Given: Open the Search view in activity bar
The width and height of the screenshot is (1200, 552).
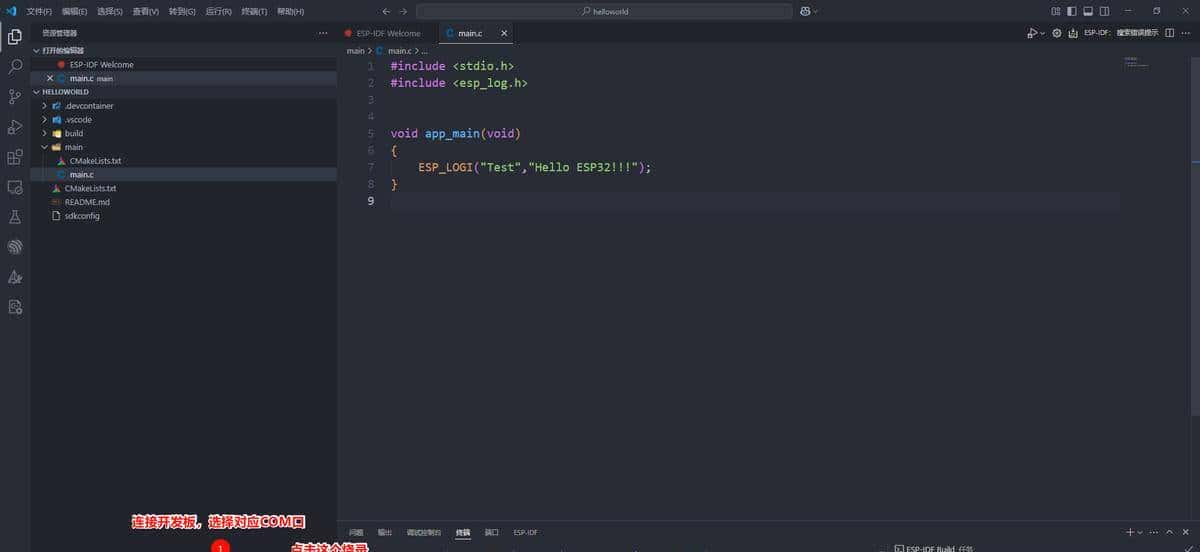Looking at the screenshot, I should pyautogui.click(x=15, y=67).
